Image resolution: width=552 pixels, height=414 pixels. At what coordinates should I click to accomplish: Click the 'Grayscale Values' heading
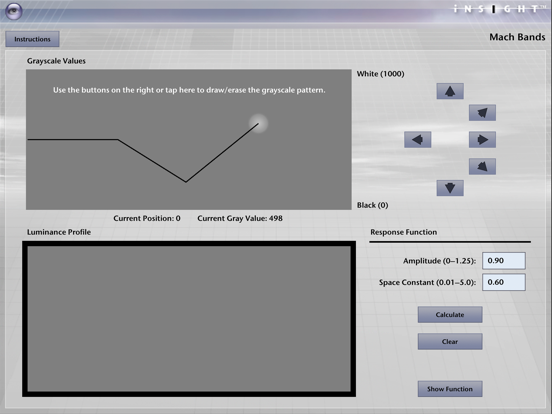(56, 61)
